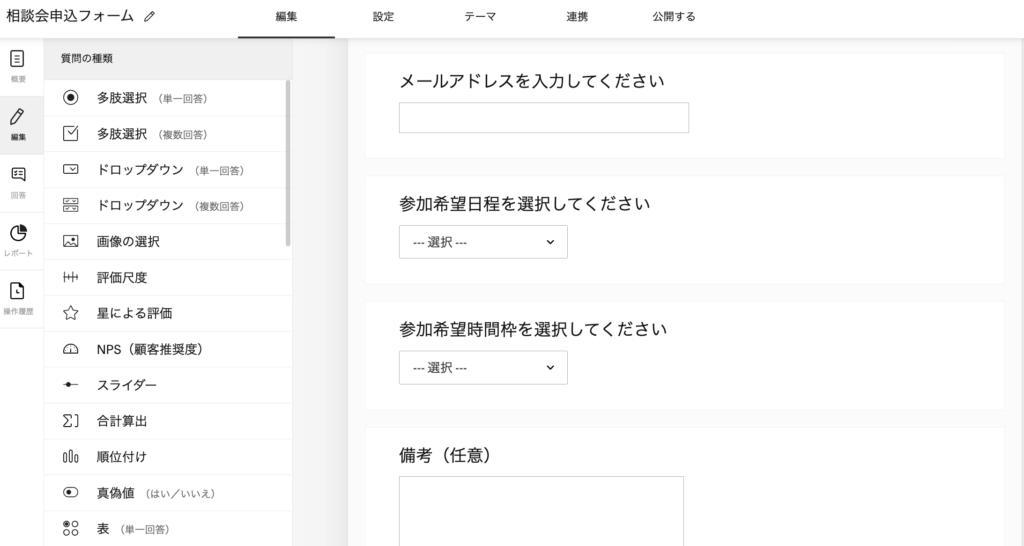Click the 画像の選択 picture icon
The width and height of the screenshot is (1024, 546).
tap(71, 242)
